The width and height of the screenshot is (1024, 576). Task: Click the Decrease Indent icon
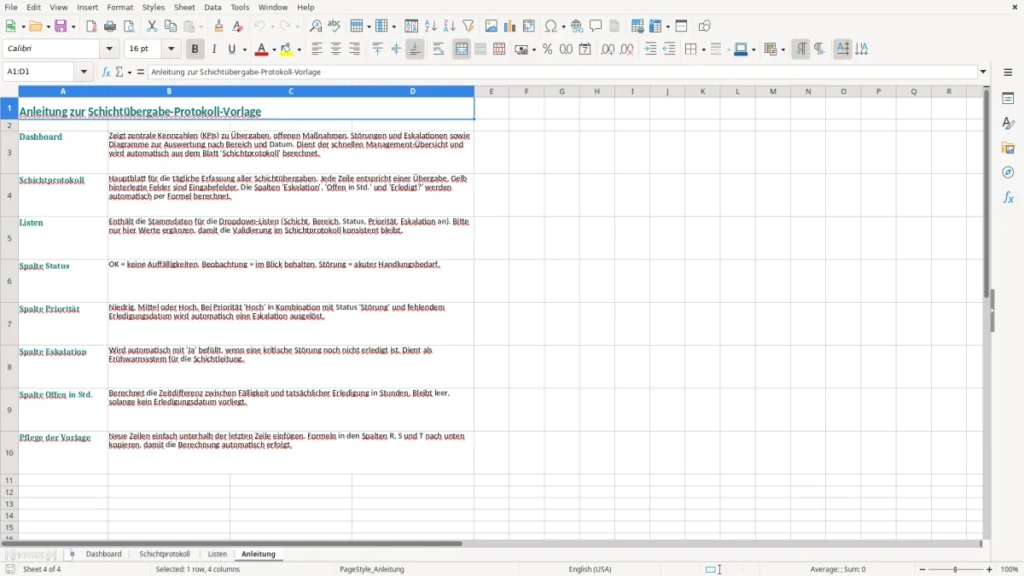(669, 49)
